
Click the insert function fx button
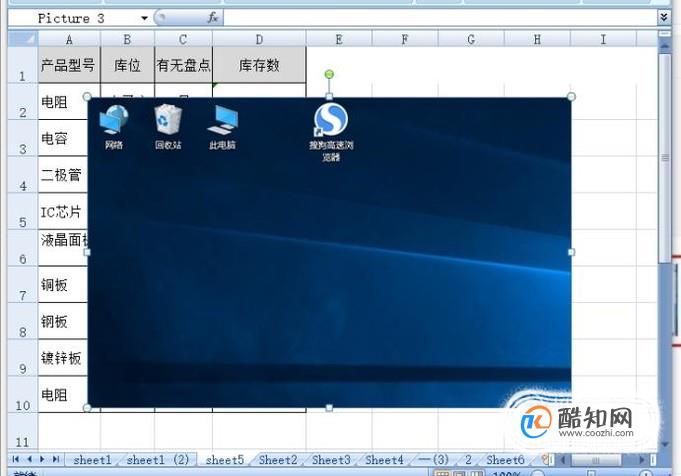[212, 18]
